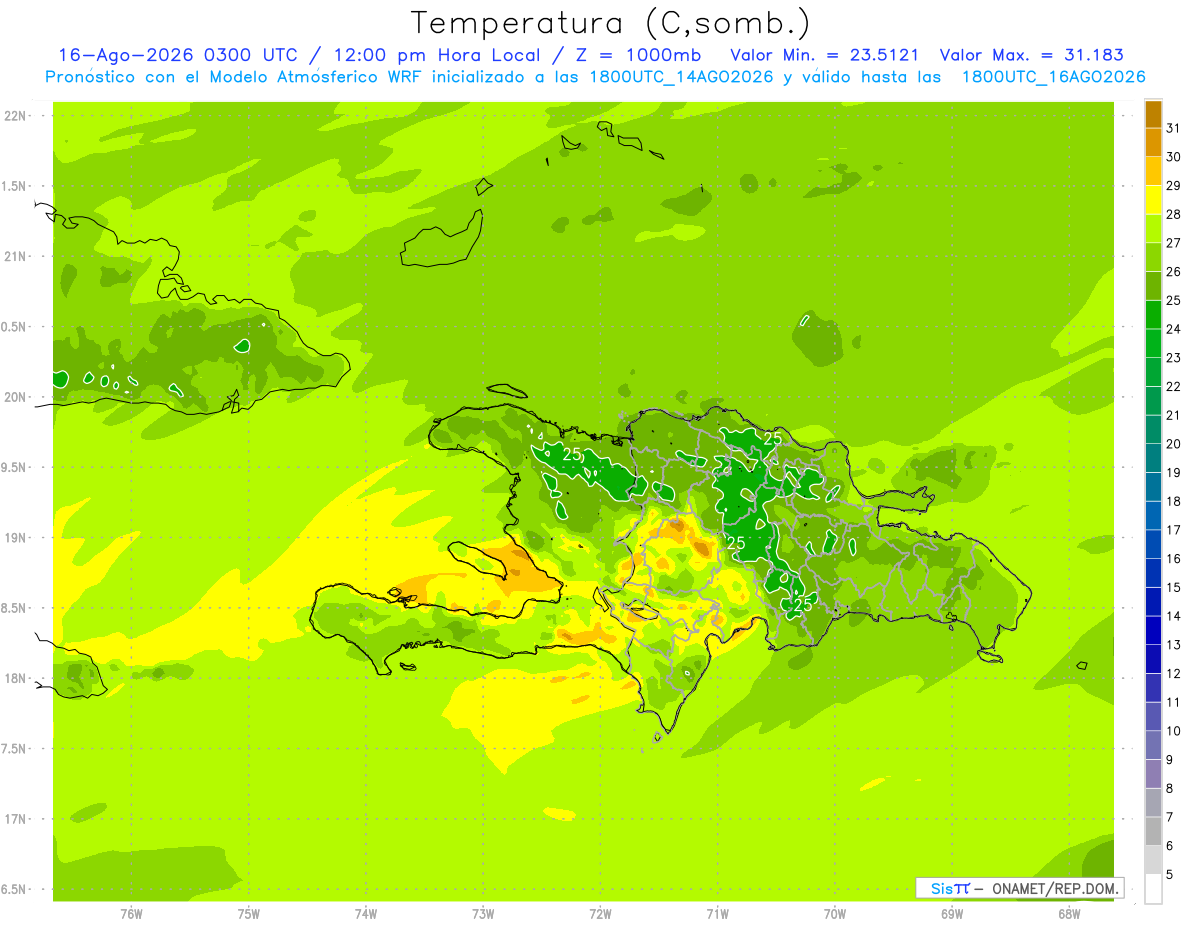Viewport: 1200px width, 927px height.
Task: Click the white colorbar segment below 5
Action: click(1153, 889)
